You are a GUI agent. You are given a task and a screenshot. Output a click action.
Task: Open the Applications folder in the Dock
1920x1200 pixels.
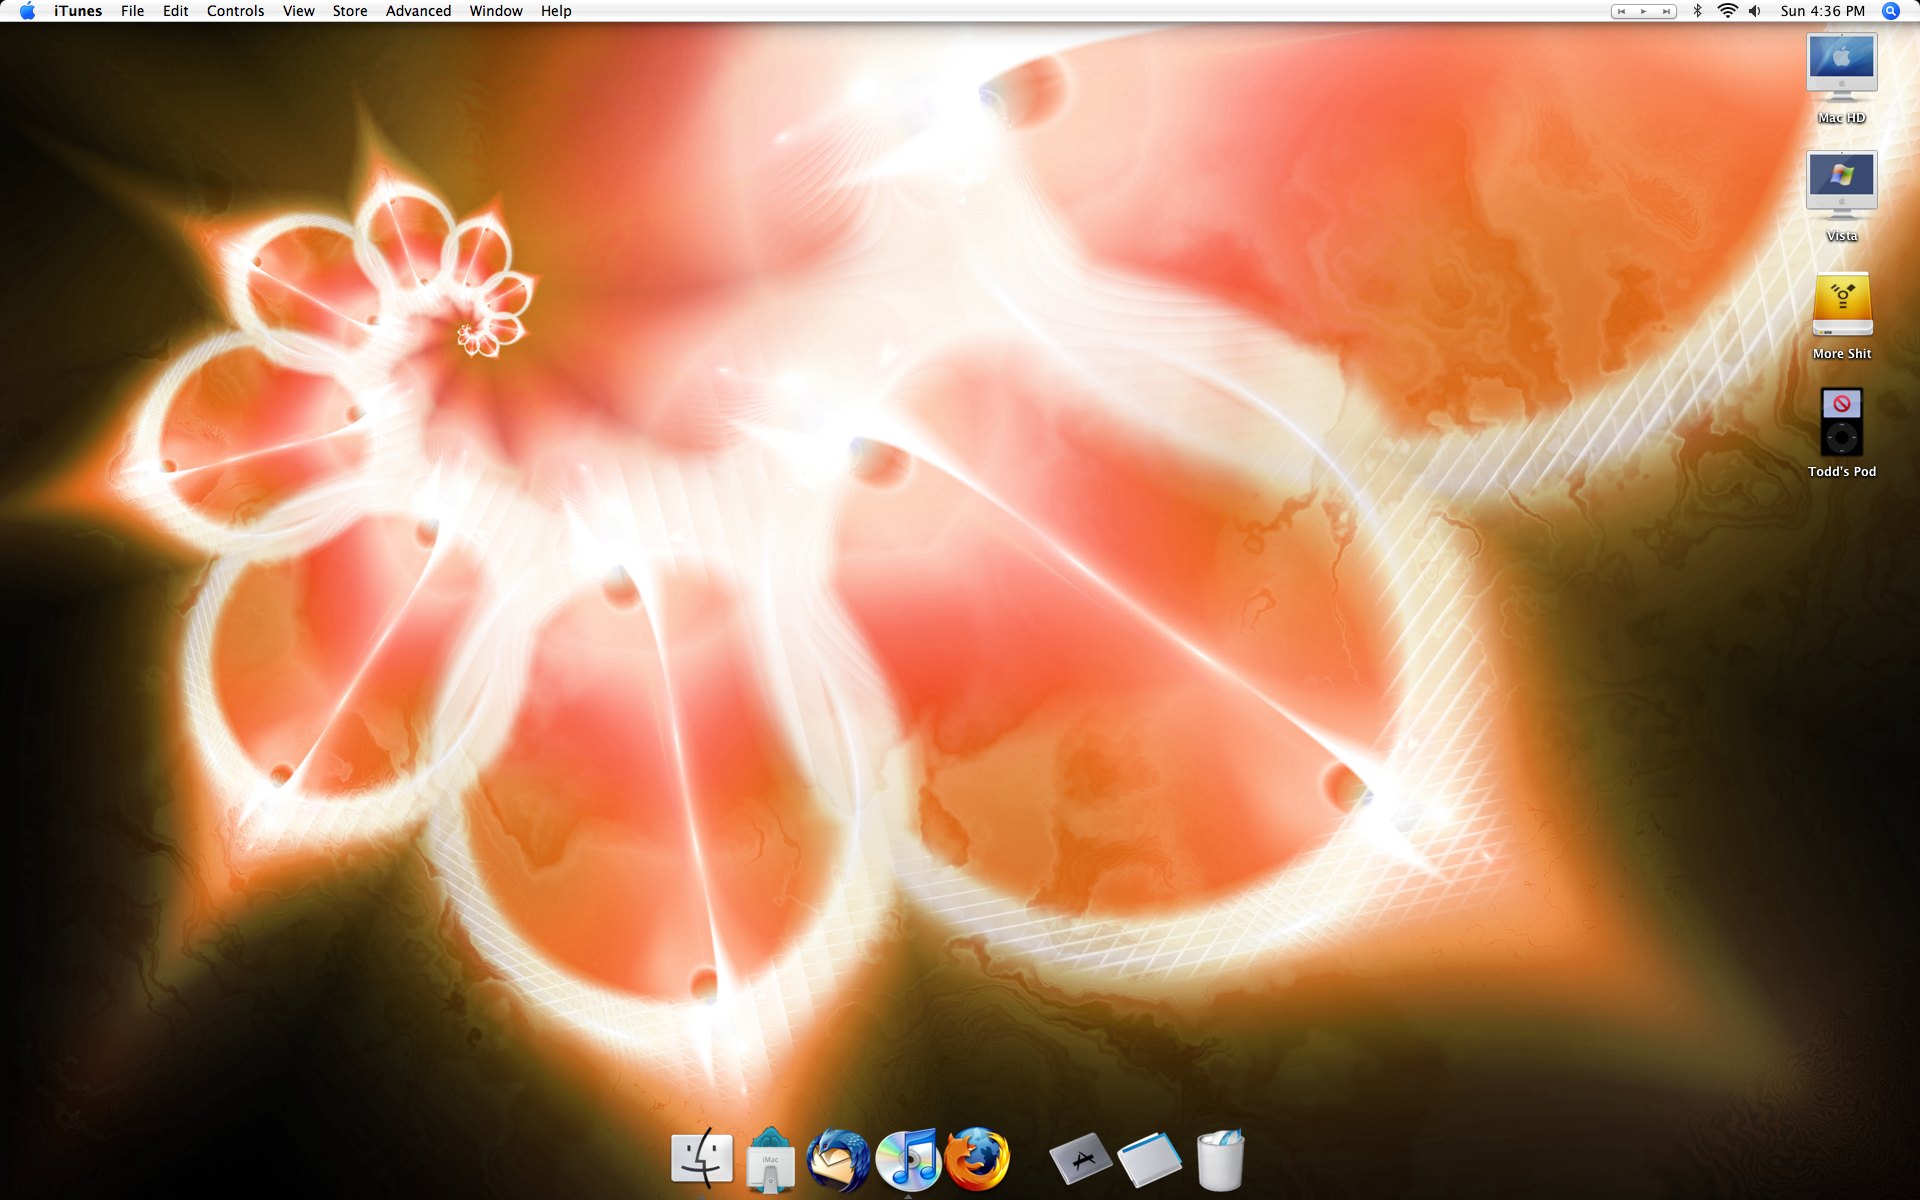click(x=1080, y=1158)
